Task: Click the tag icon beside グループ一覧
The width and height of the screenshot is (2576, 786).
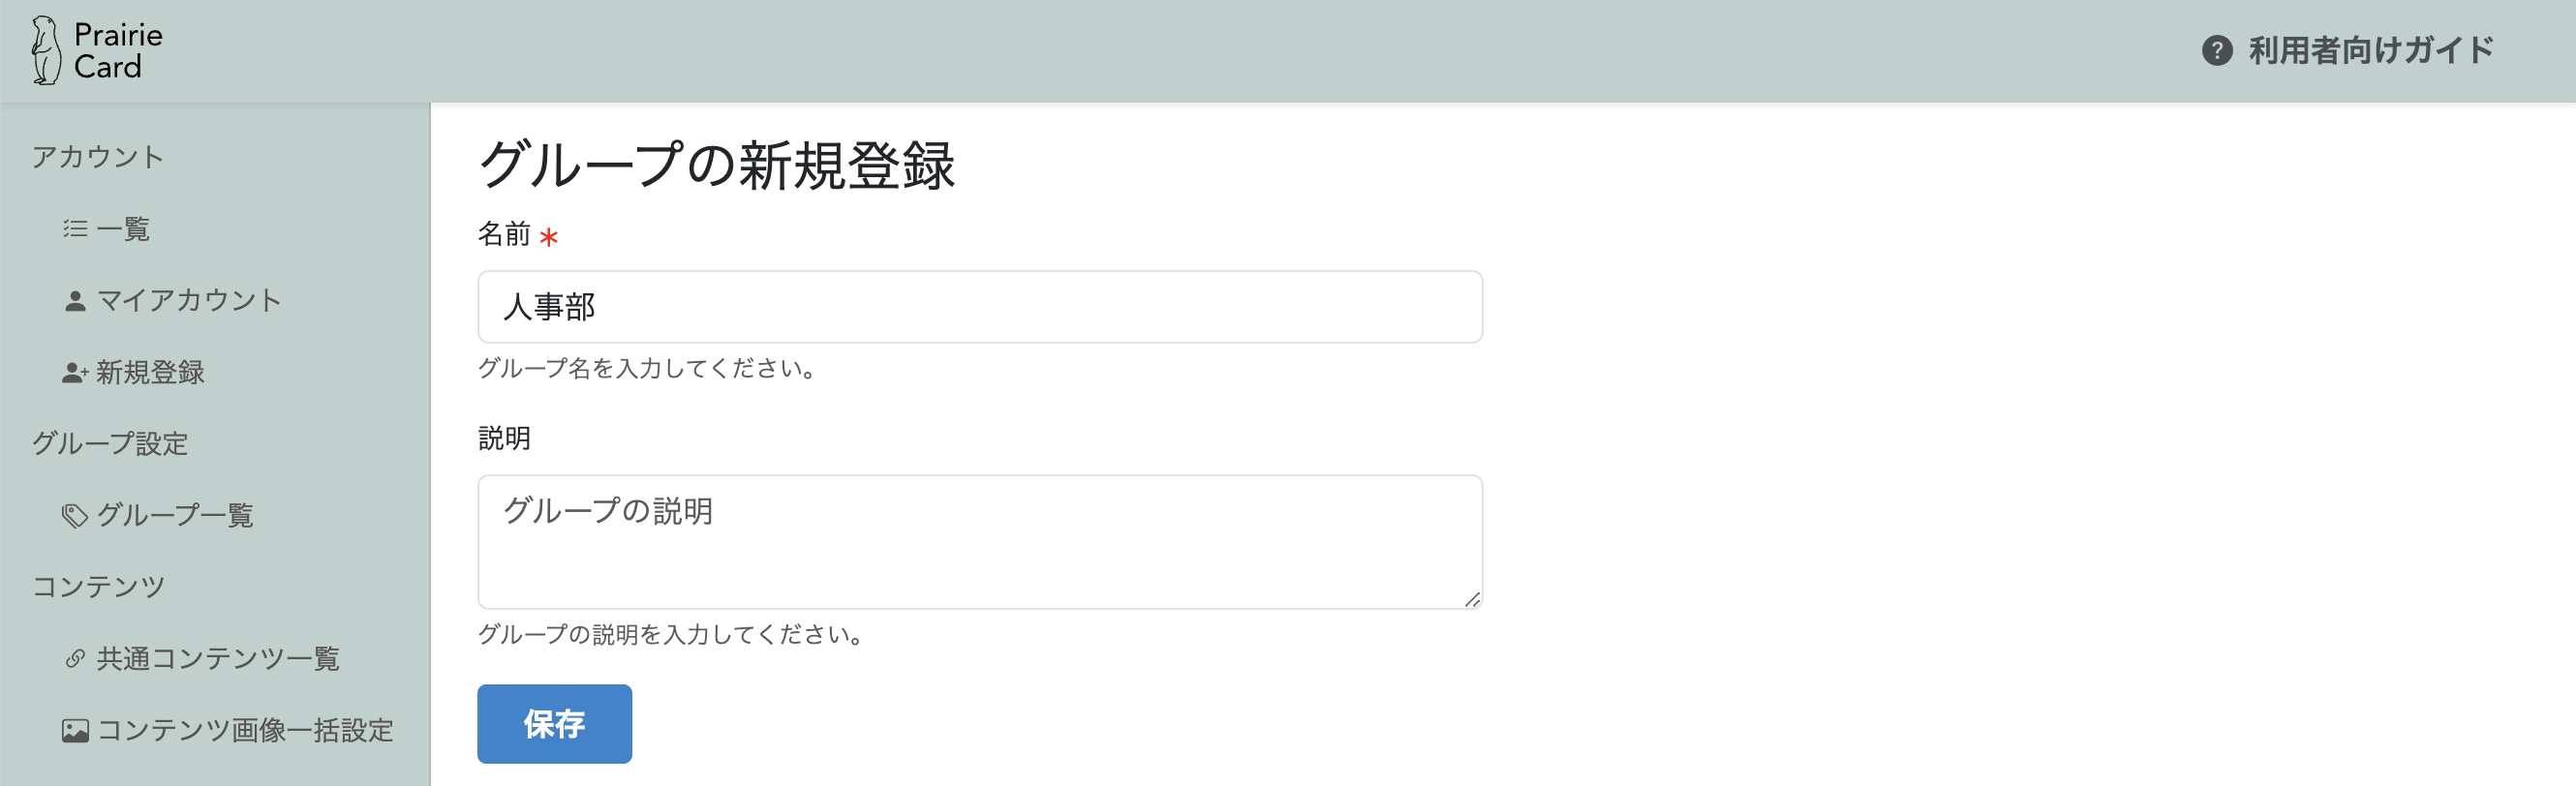Action: [75, 516]
